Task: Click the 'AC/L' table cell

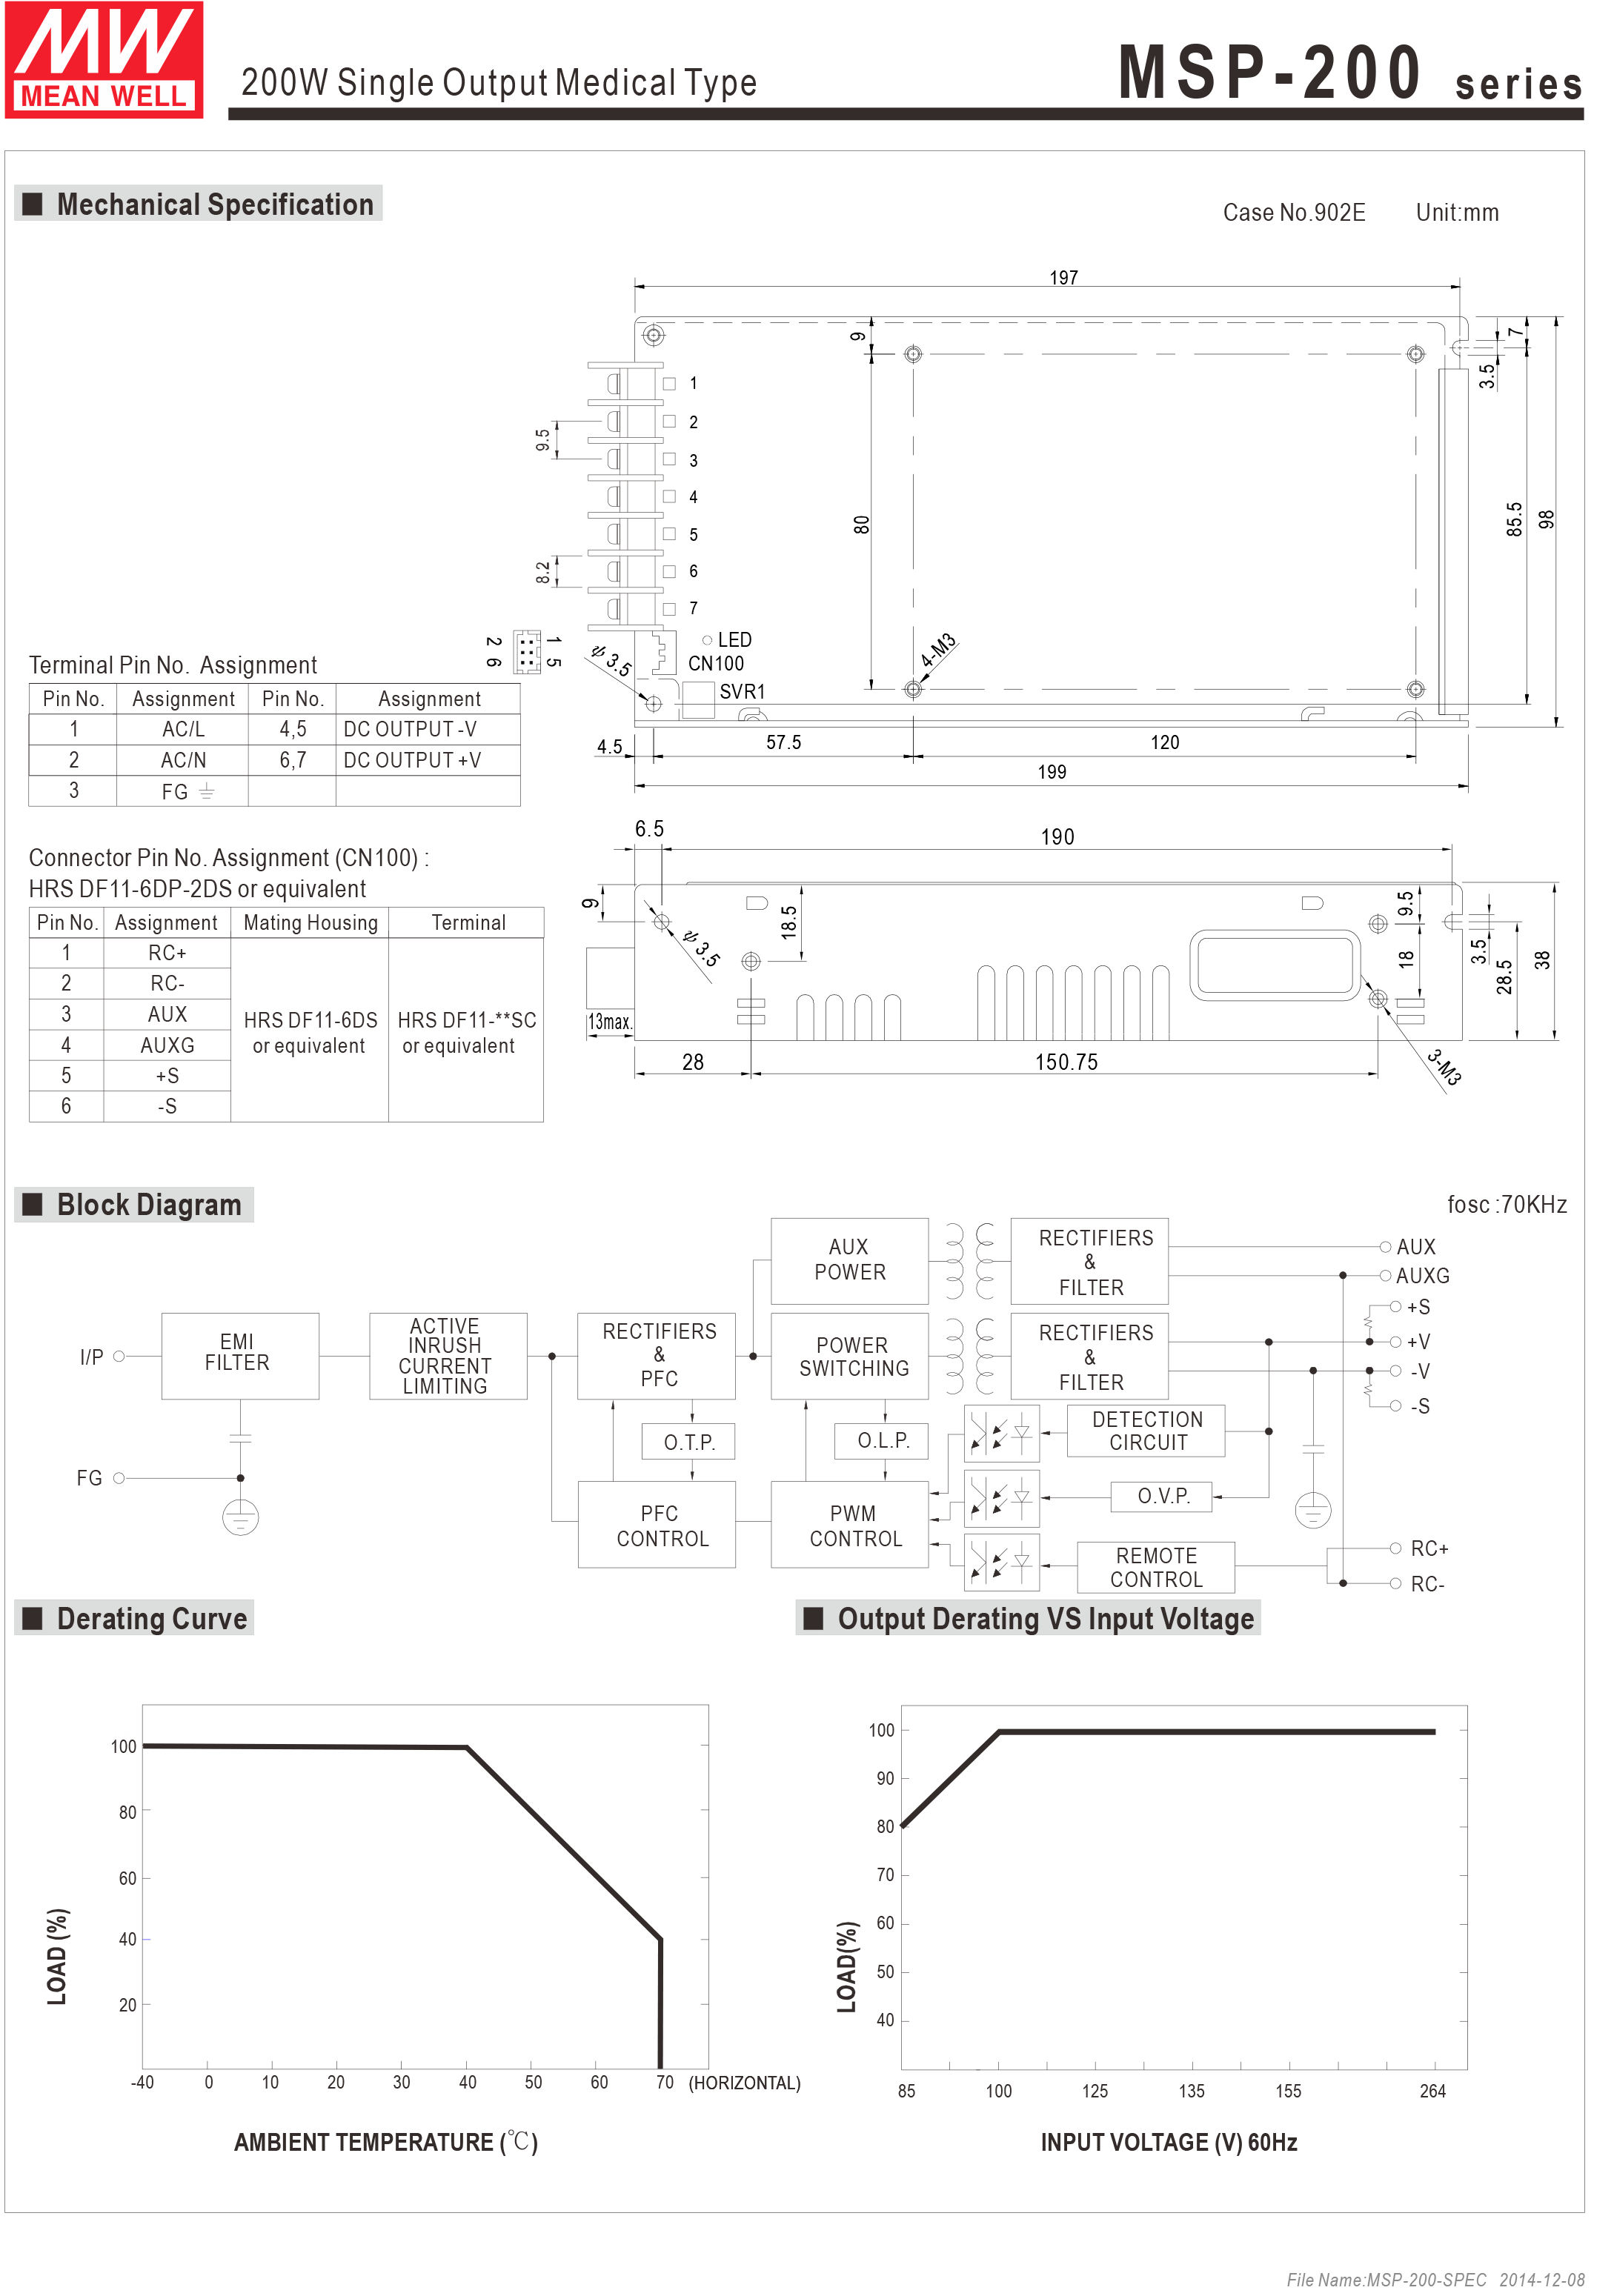Action: (183, 729)
